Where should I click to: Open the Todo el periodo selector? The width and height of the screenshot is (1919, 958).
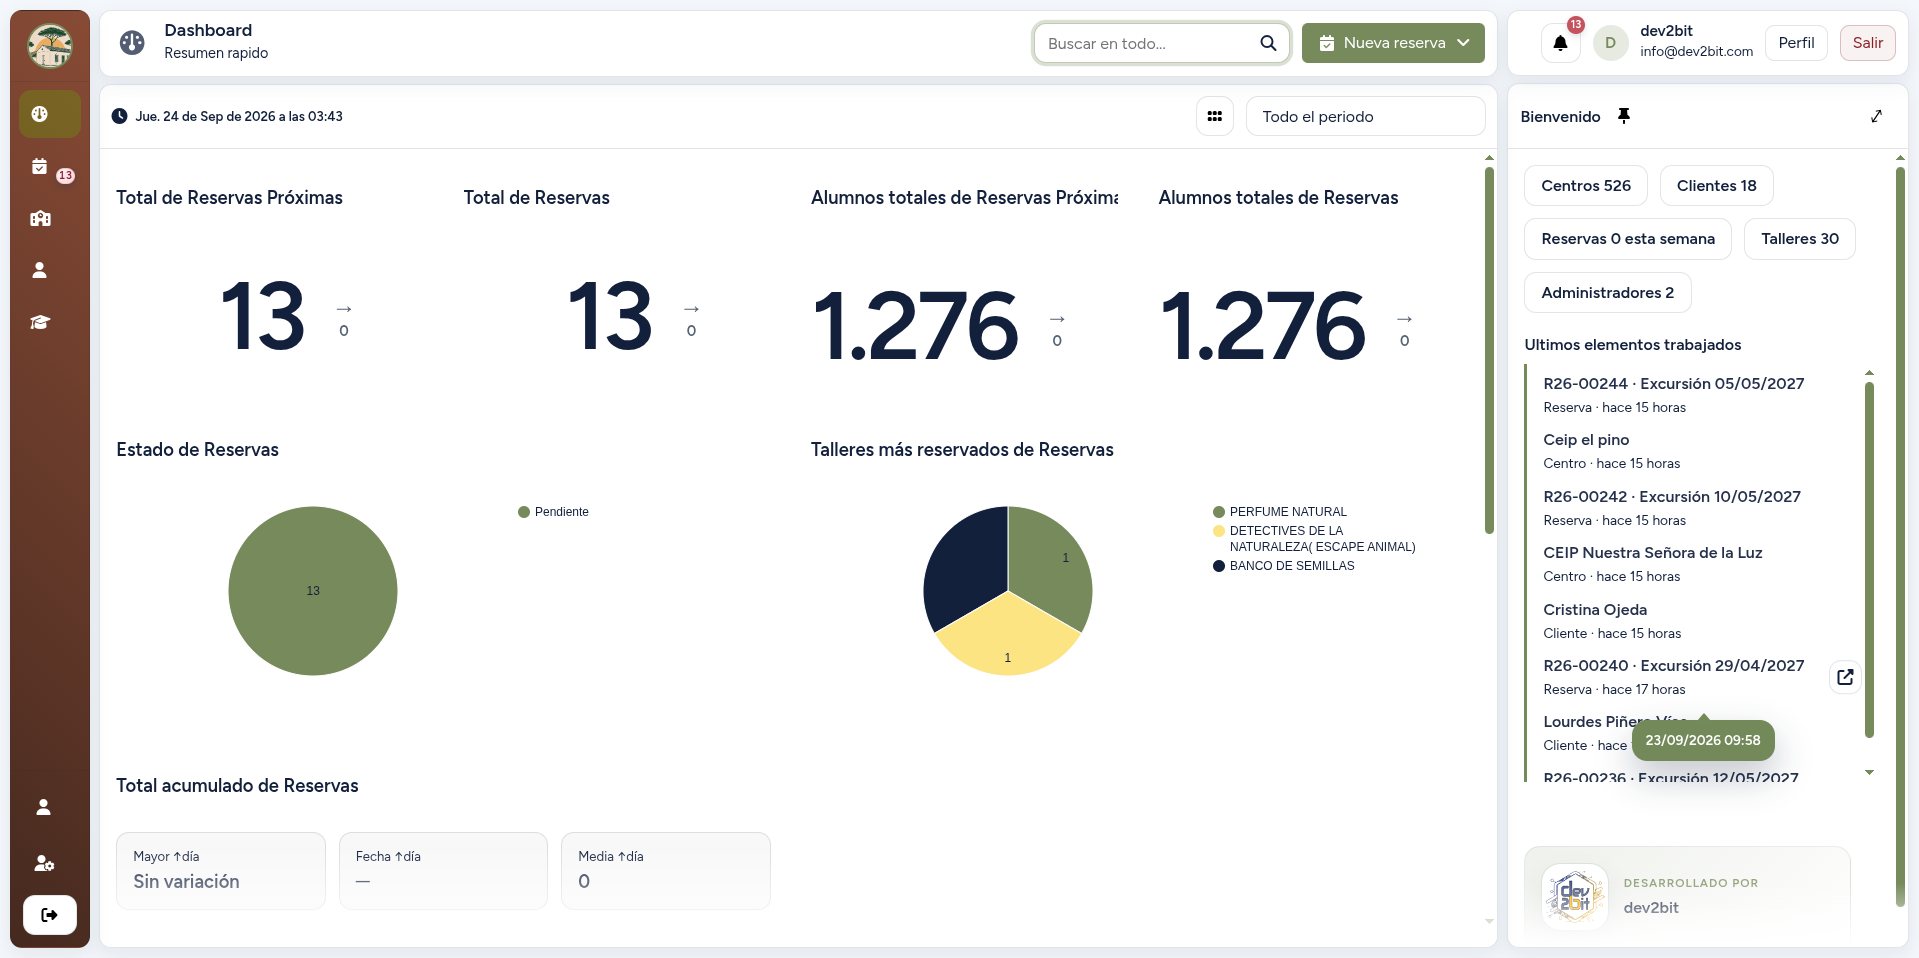(1365, 116)
